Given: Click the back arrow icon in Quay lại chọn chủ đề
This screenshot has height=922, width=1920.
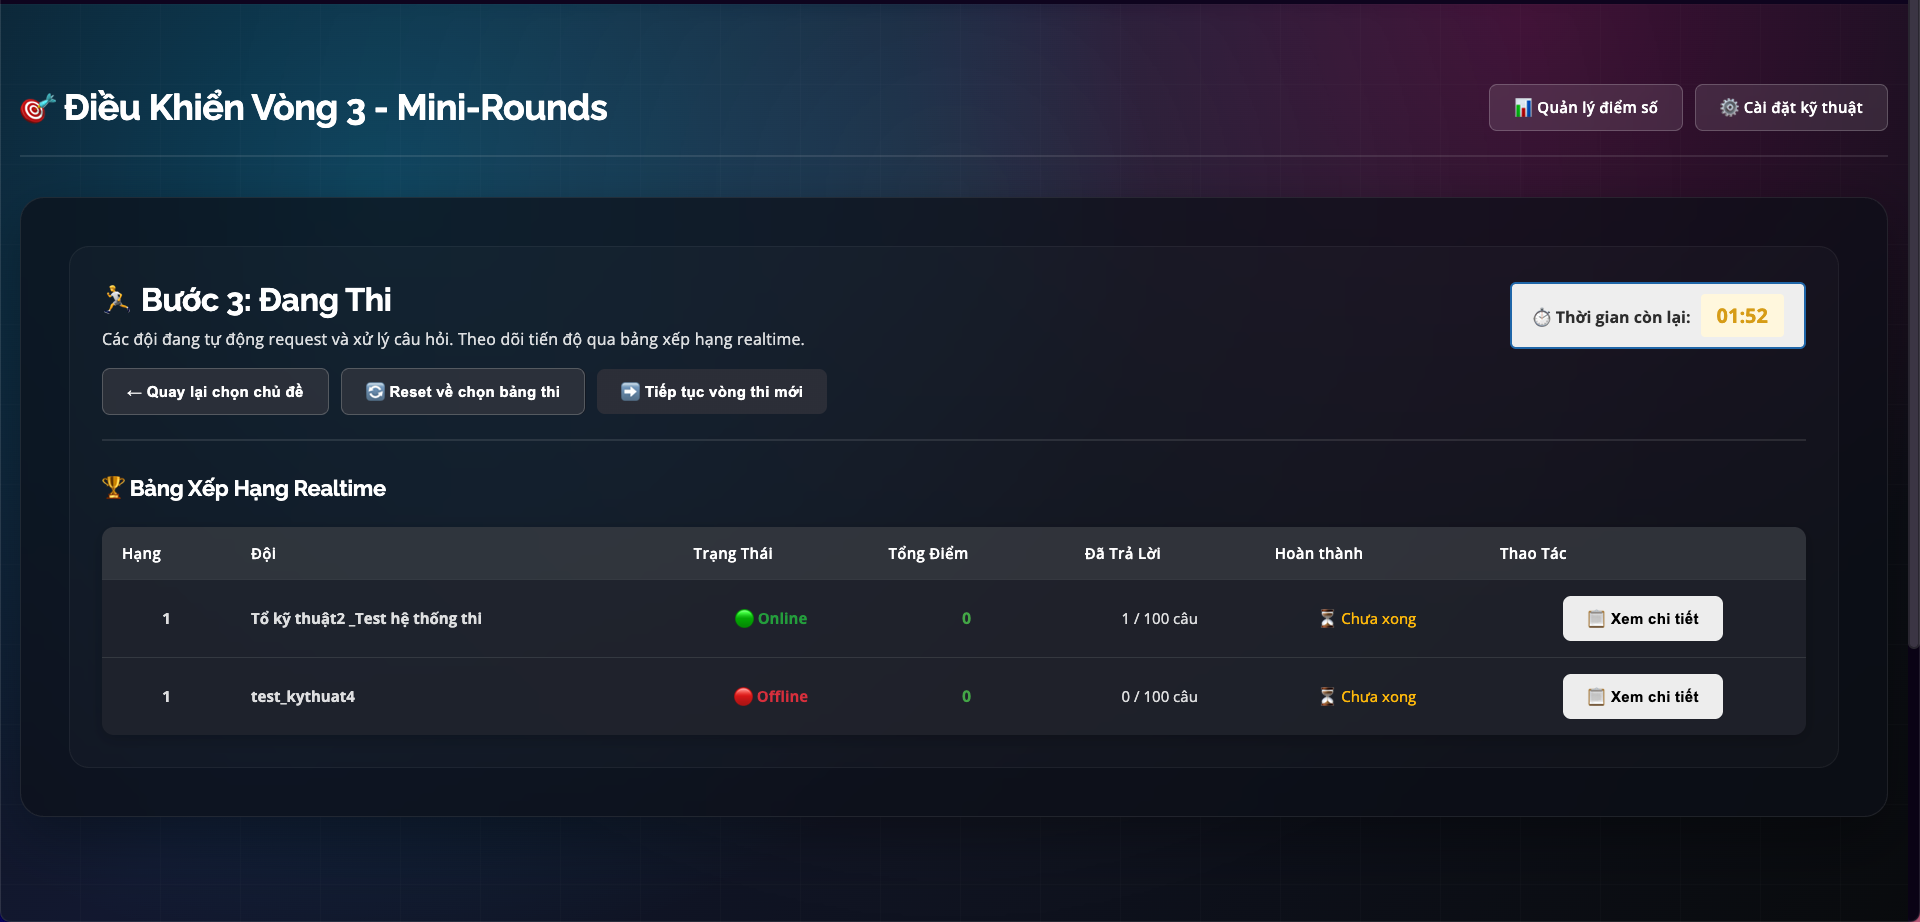Looking at the screenshot, I should coord(133,391).
